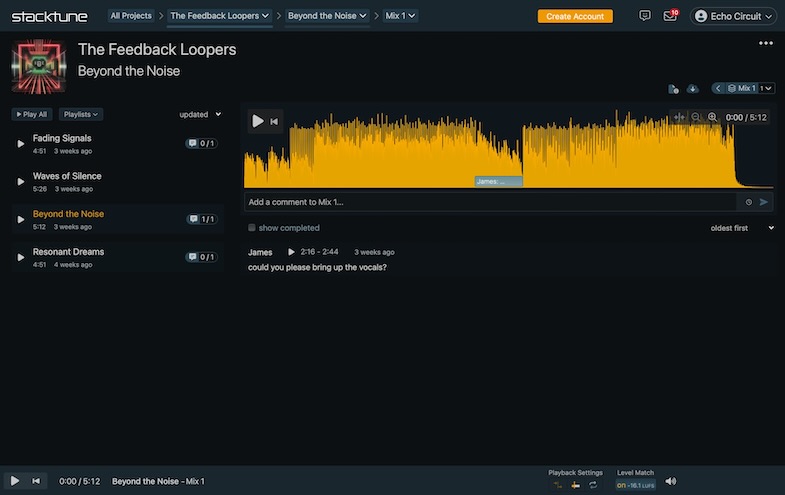Click the send comment arrow icon
Viewport: 785px width, 495px height.
pyautogui.click(x=763, y=202)
